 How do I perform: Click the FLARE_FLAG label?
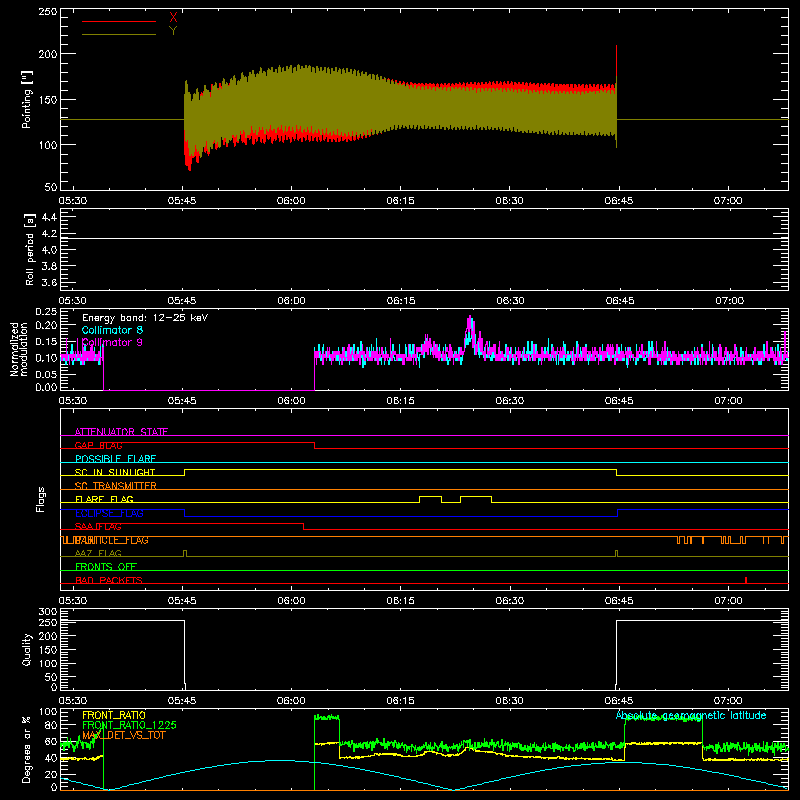[x=104, y=499]
